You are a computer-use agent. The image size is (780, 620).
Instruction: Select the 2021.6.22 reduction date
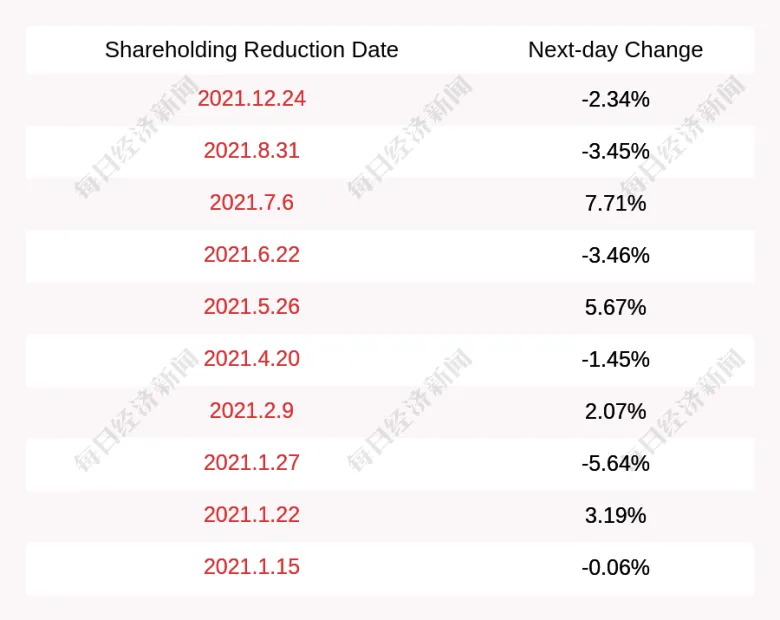pyautogui.click(x=251, y=255)
